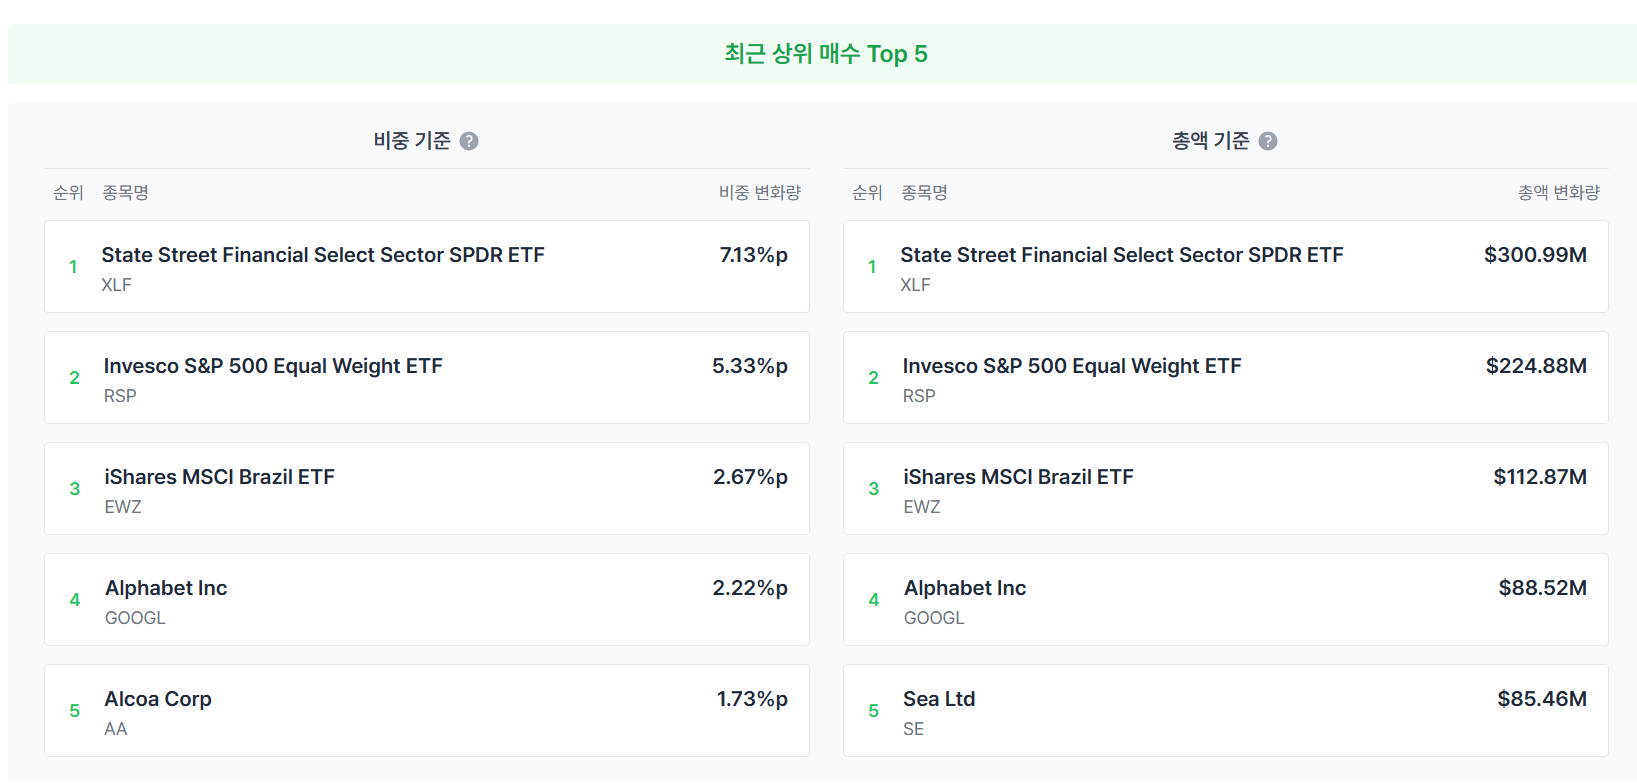Open State Street Financial ETF in 총액 기준 list

point(1226,267)
